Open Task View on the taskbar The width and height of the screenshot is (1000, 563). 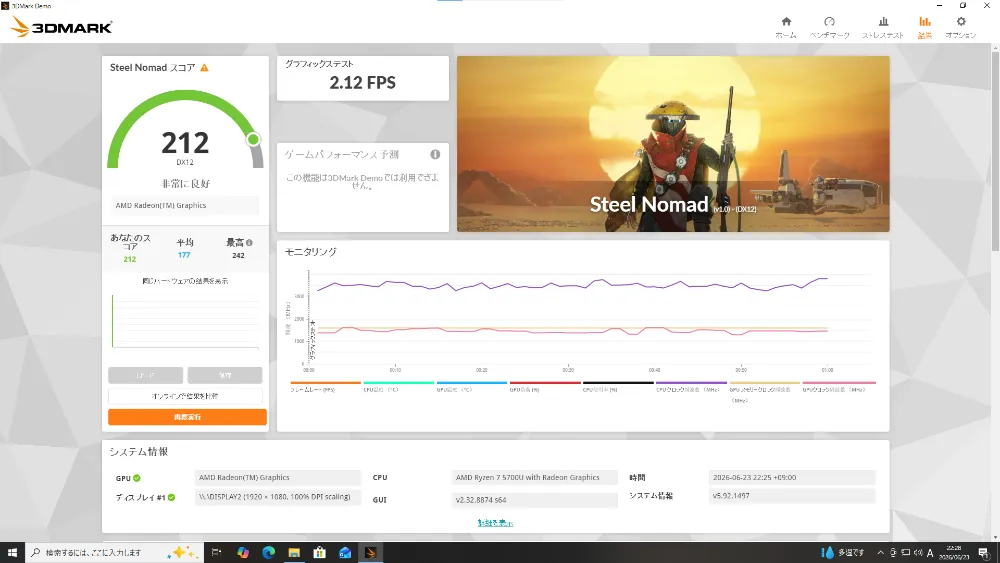coord(216,552)
